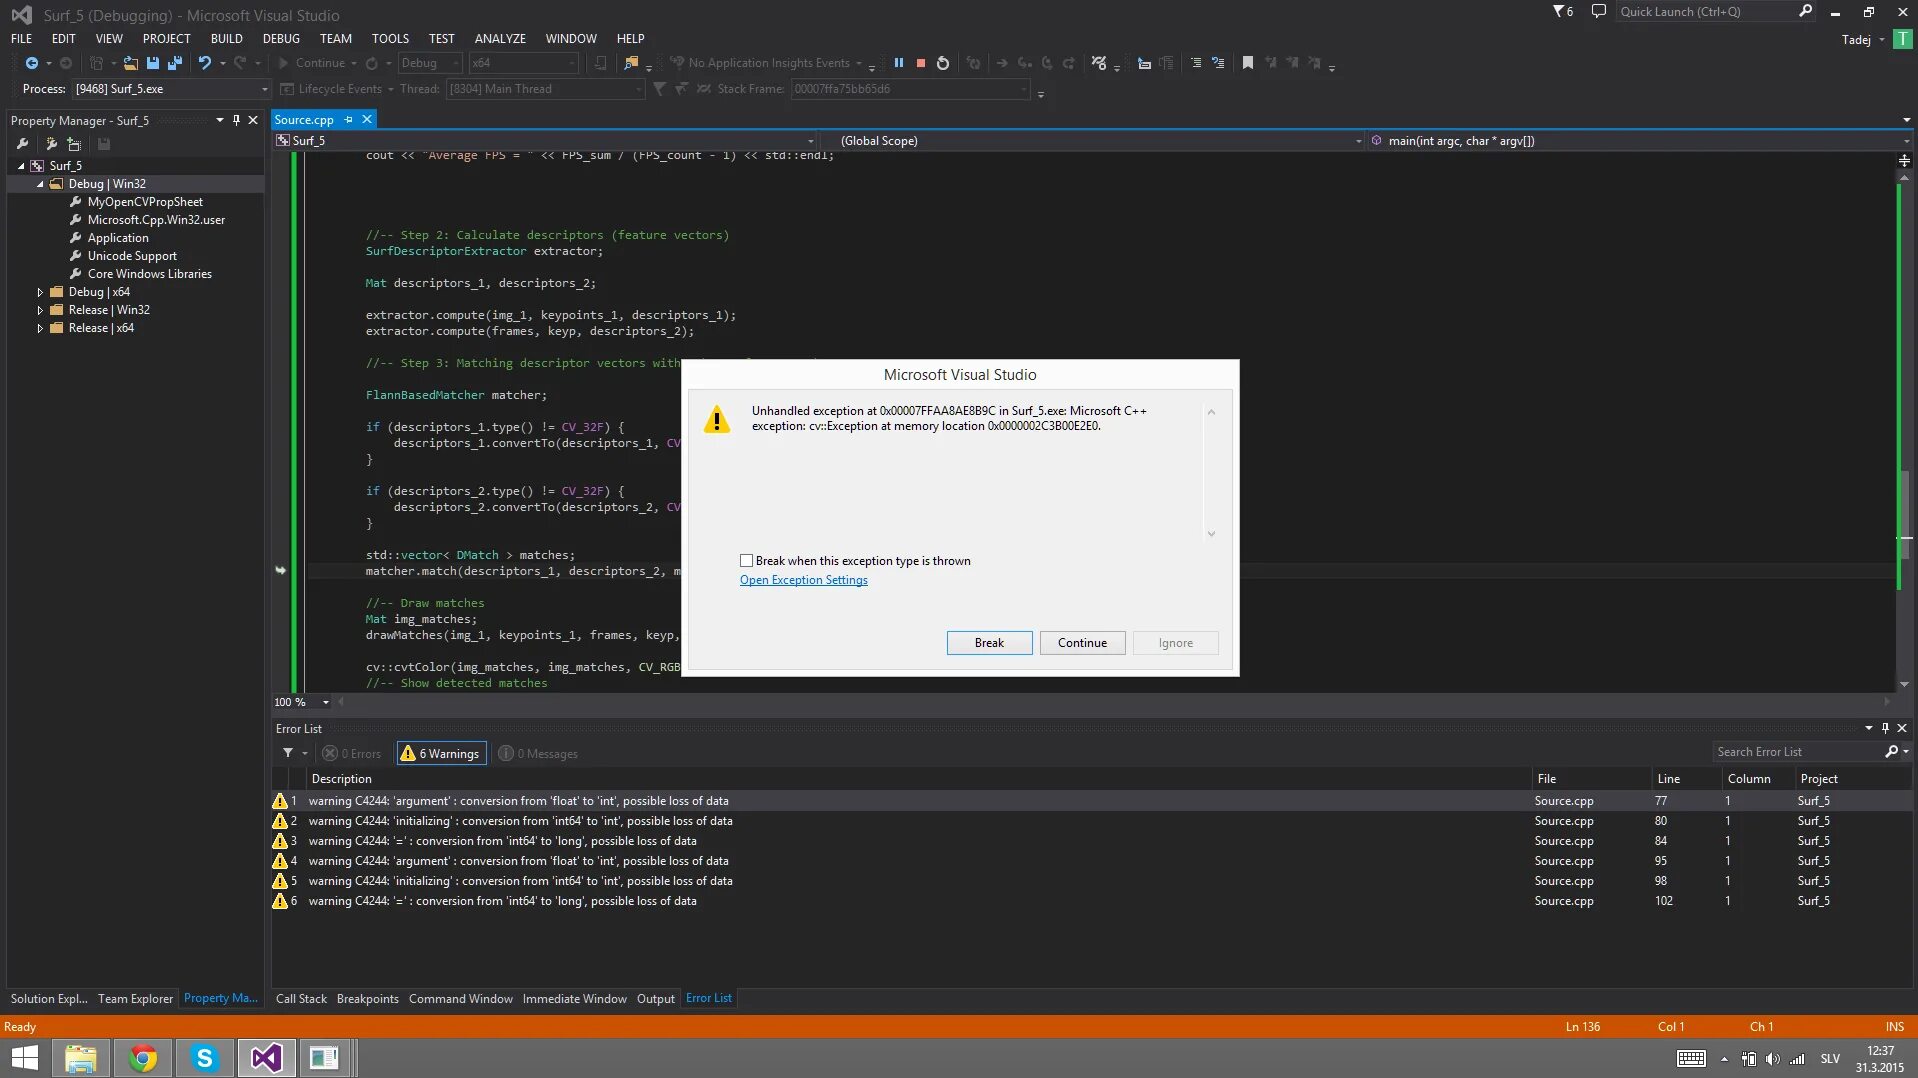Open File Explorer from the taskbar
The width and height of the screenshot is (1918, 1078).
point(80,1058)
